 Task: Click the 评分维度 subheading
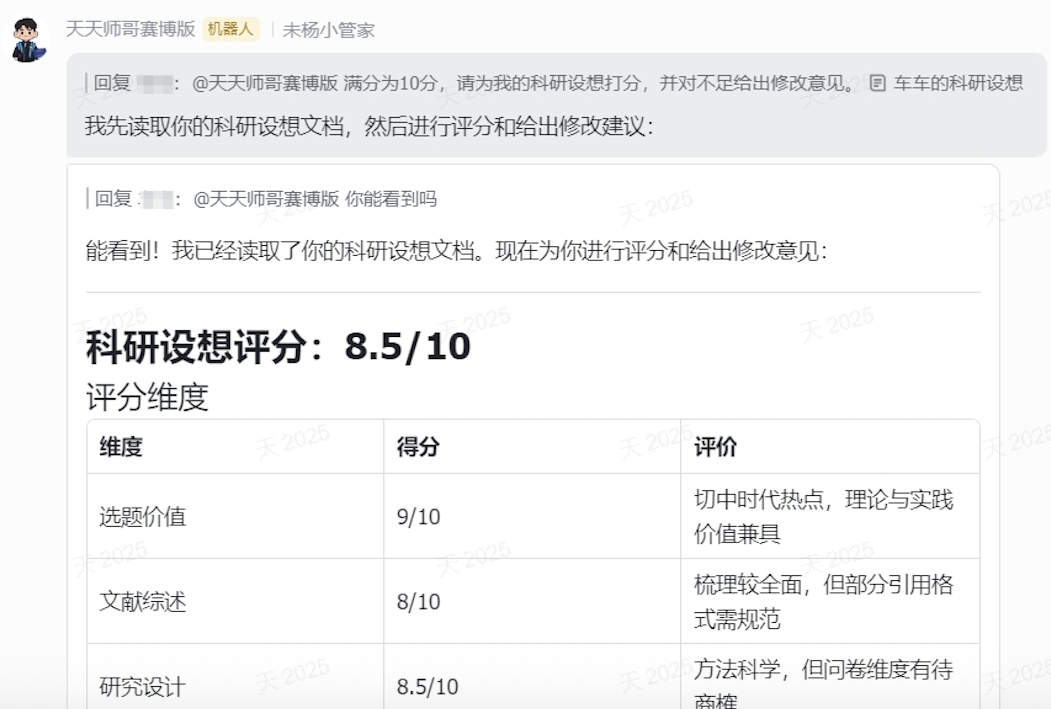[x=147, y=397]
